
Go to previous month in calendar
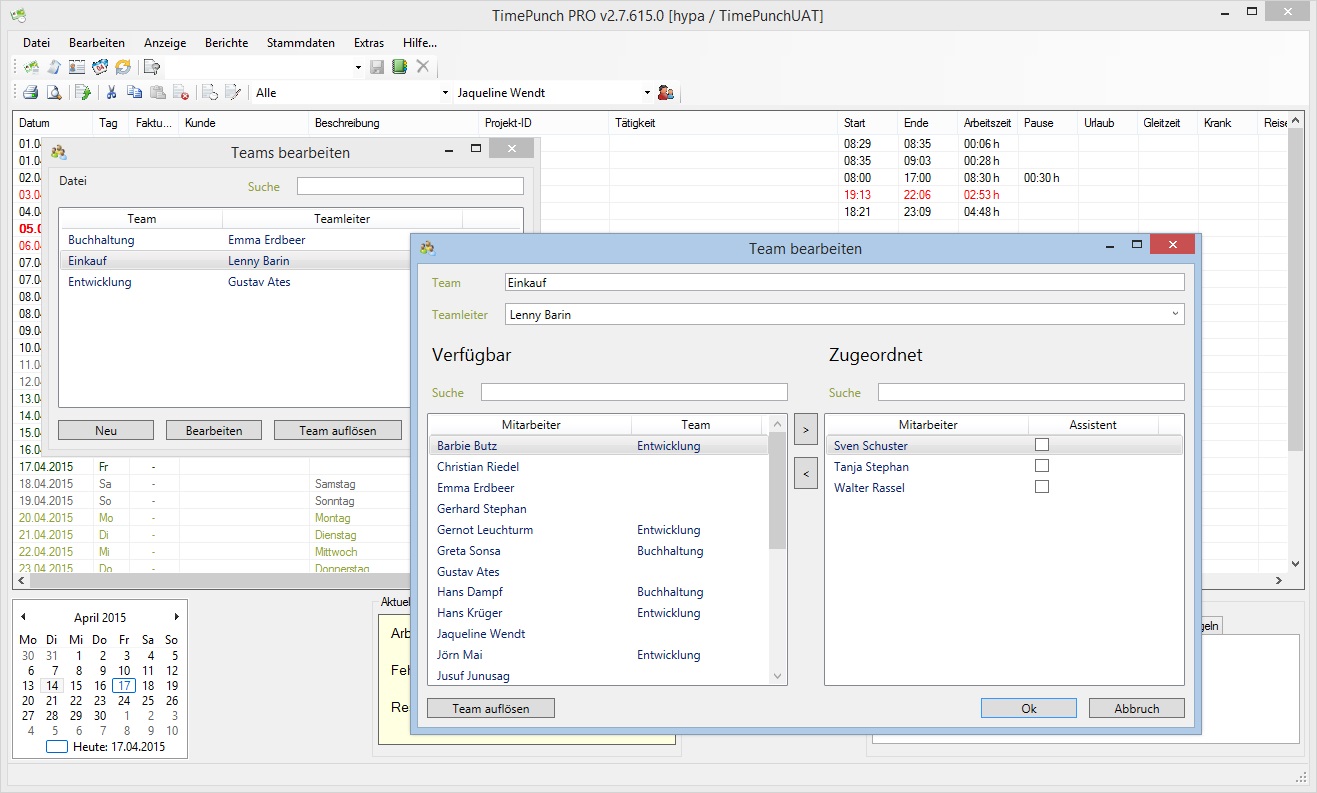coord(23,617)
